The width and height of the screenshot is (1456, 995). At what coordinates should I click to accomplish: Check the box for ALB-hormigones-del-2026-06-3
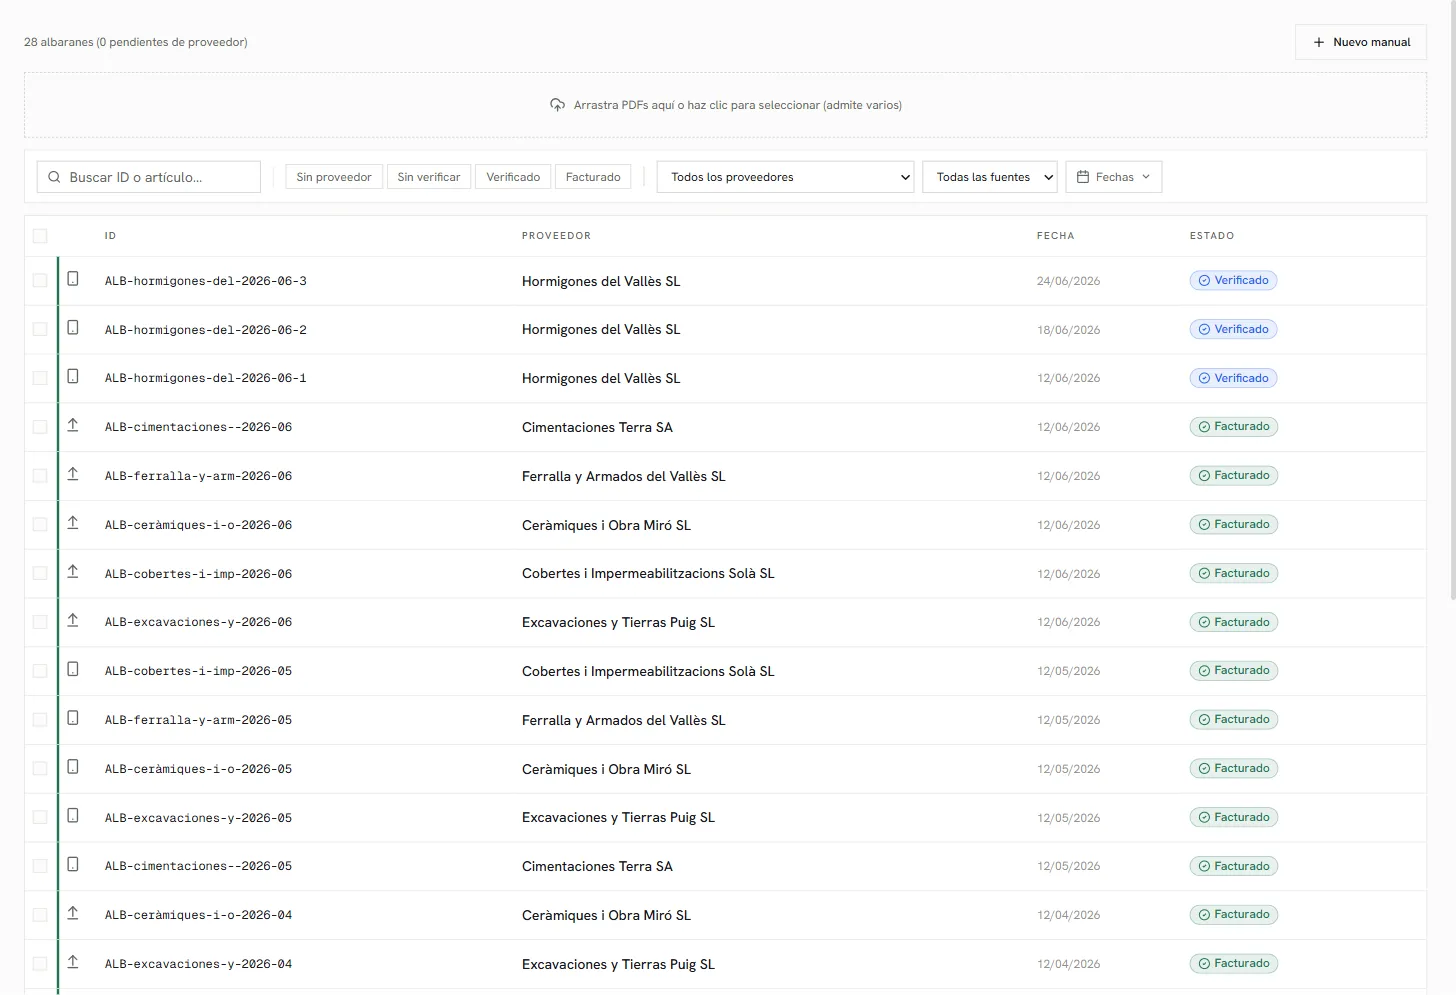40,281
